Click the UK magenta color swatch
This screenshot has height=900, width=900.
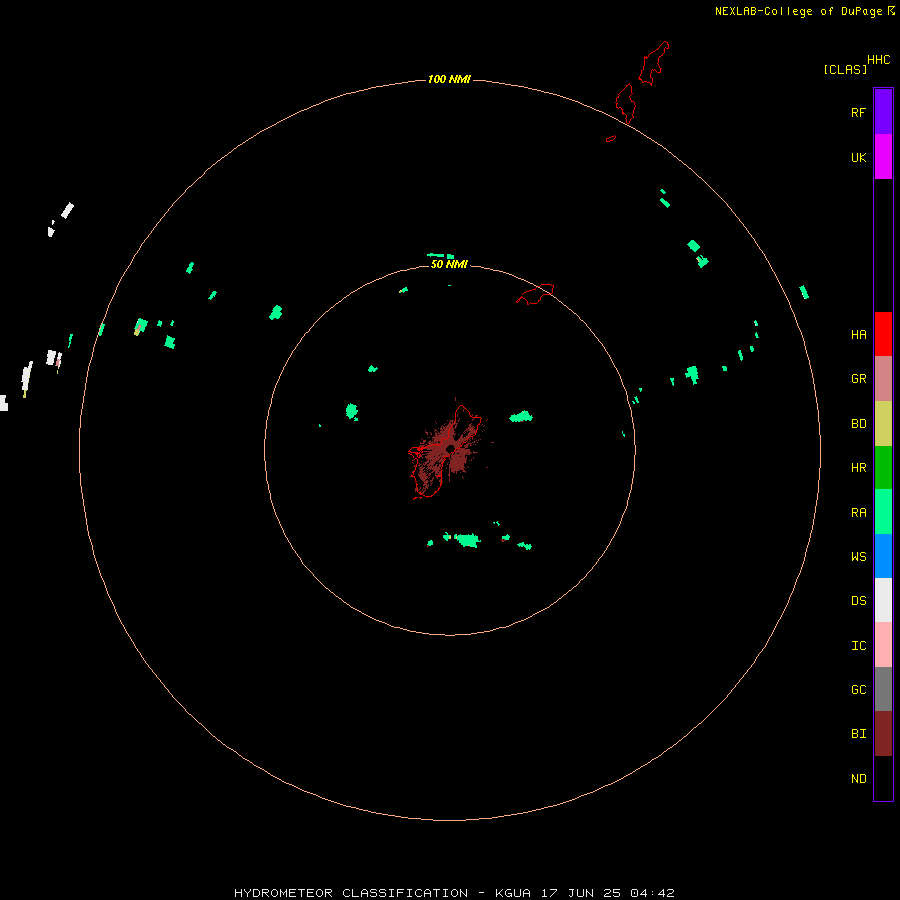tap(883, 157)
